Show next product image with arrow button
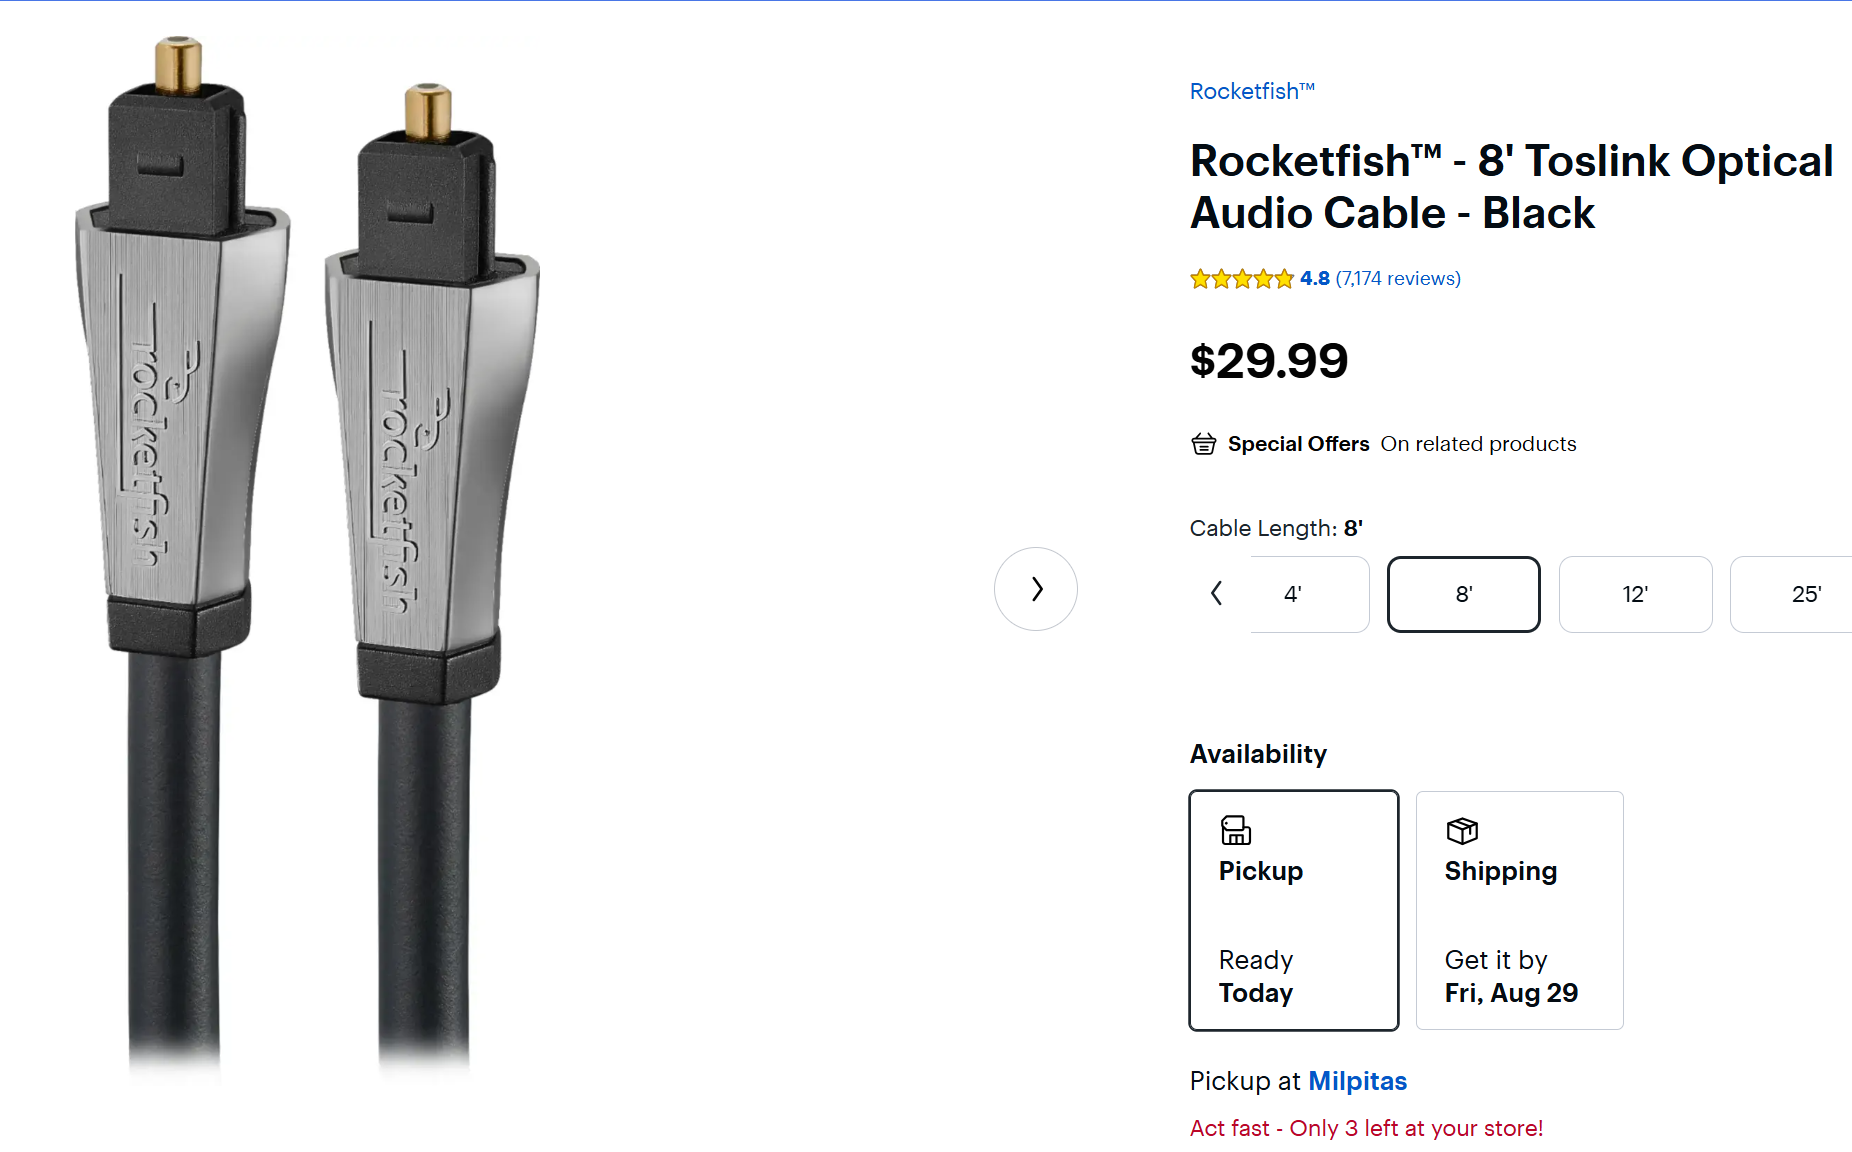This screenshot has height=1152, width=1852. 1036,589
